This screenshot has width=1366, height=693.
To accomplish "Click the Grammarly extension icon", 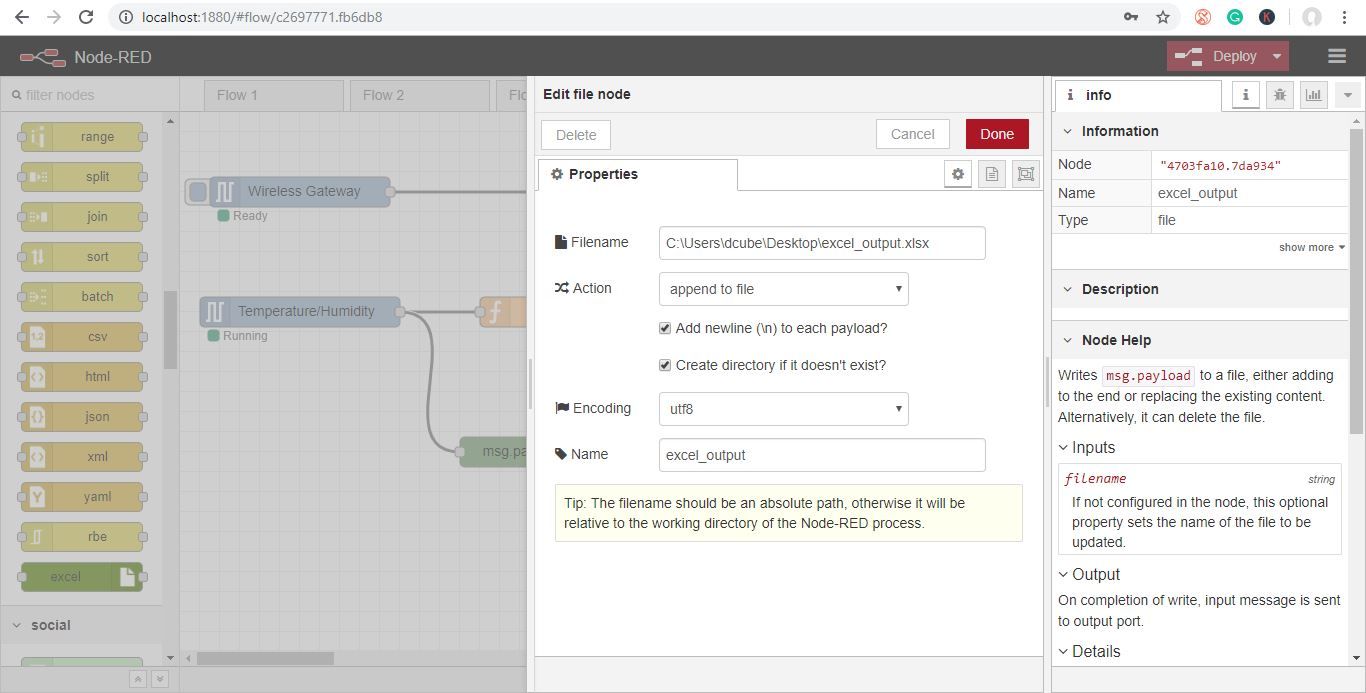I will (x=1235, y=17).
